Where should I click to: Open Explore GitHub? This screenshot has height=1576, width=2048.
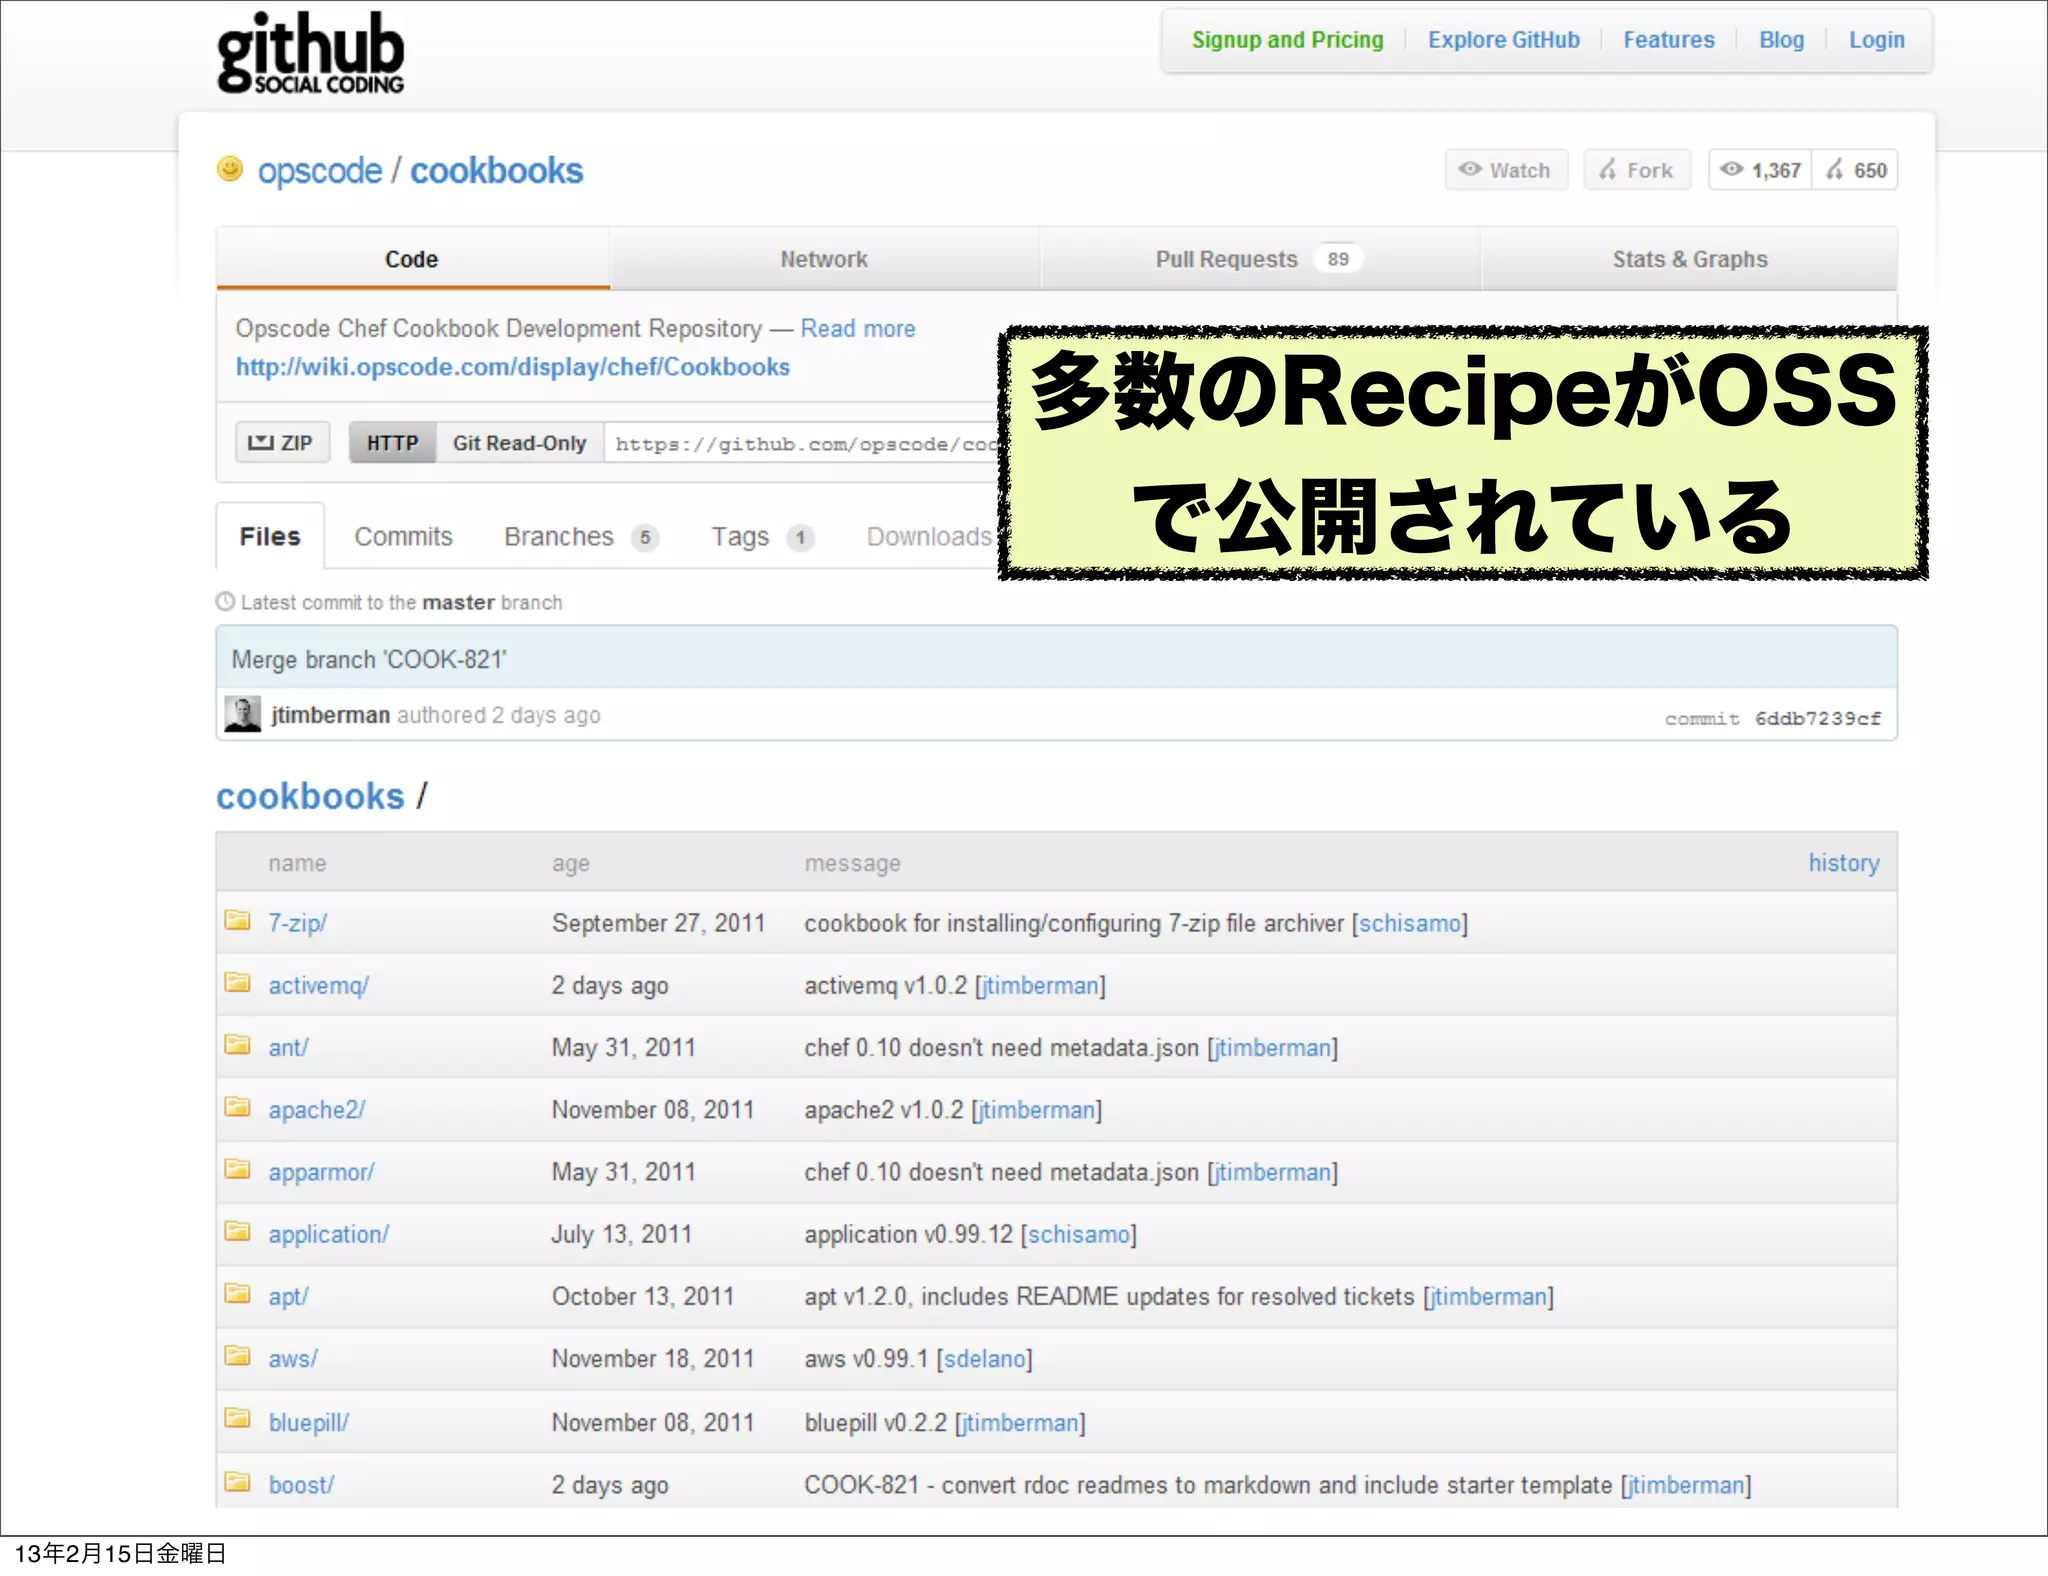pyautogui.click(x=1503, y=40)
